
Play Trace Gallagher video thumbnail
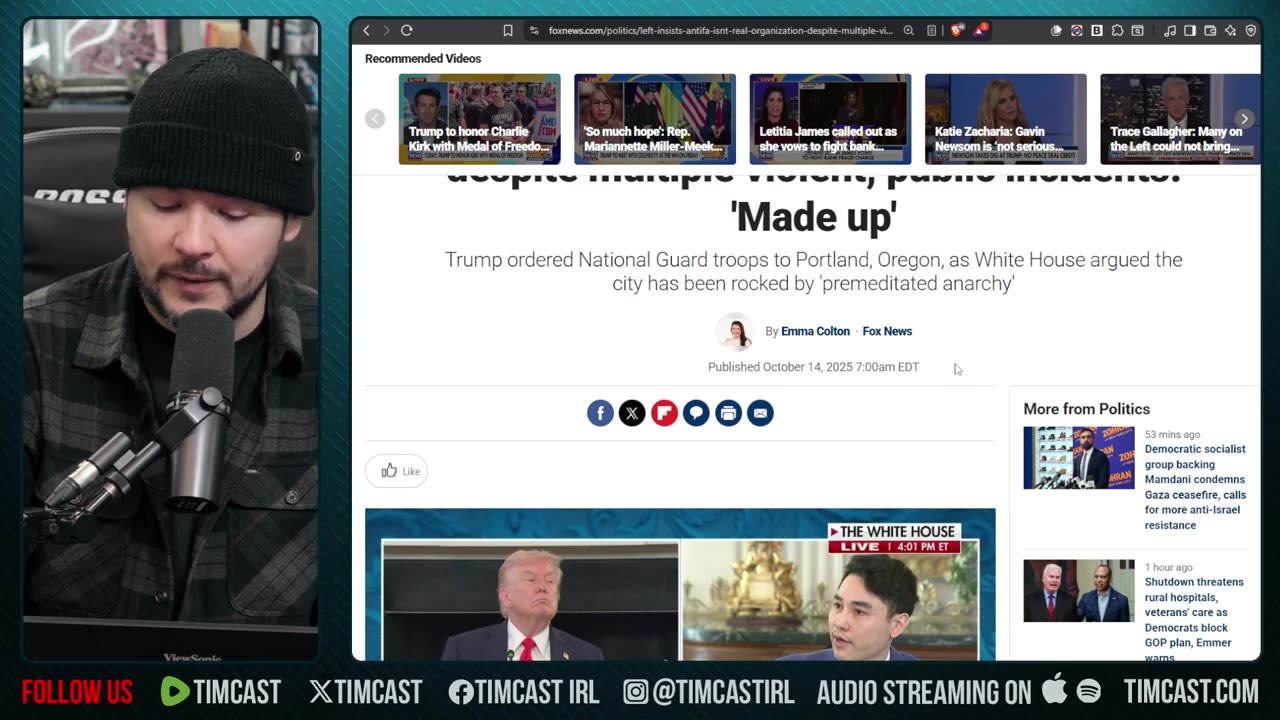(1180, 119)
